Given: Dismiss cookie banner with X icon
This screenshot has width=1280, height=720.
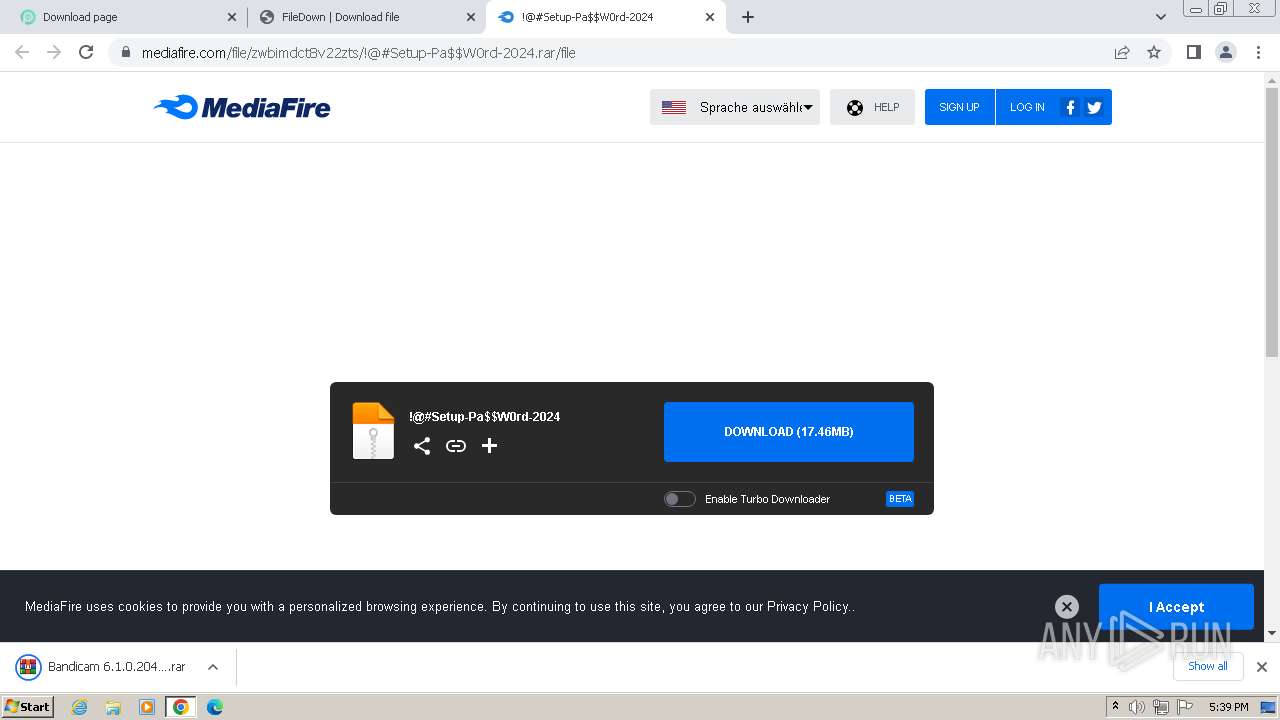Looking at the screenshot, I should (1067, 606).
